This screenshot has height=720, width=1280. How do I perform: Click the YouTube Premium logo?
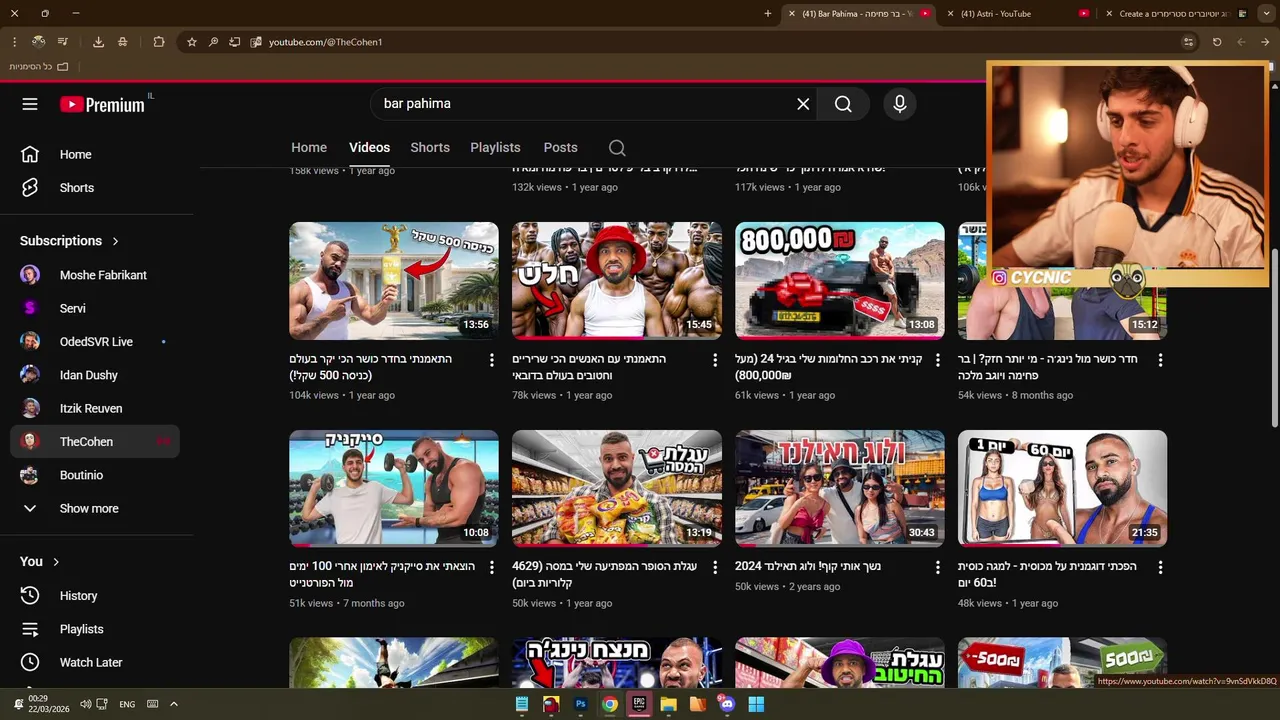point(102,104)
